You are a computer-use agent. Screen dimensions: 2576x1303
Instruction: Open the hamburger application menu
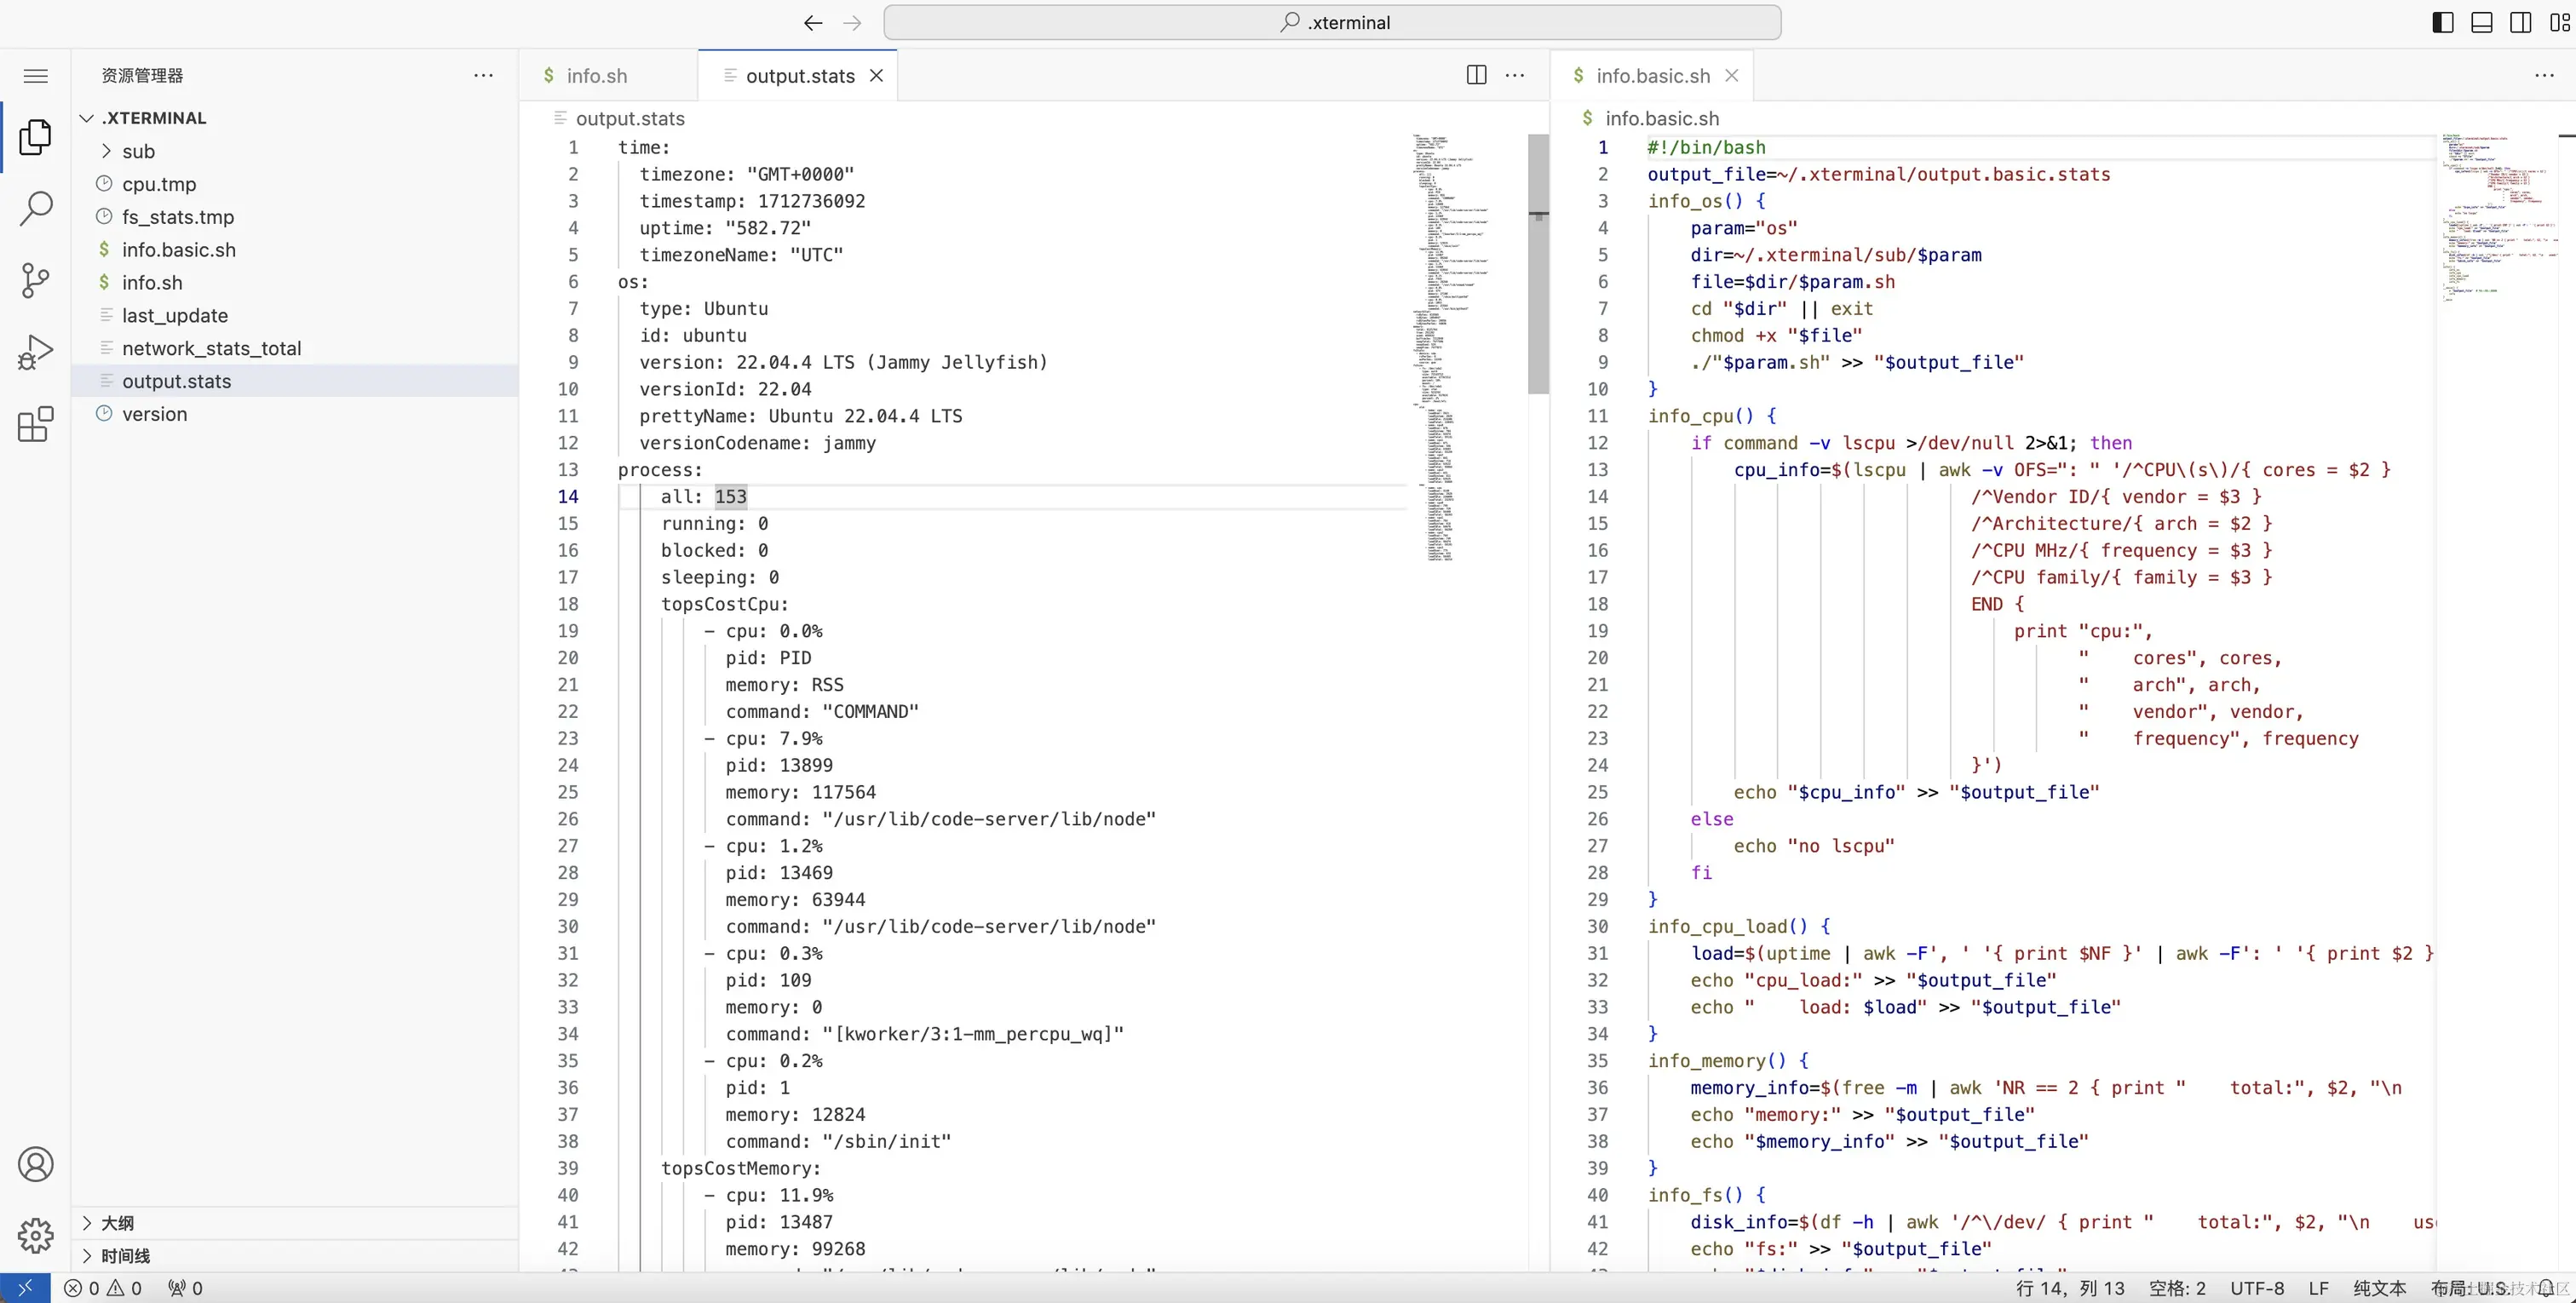[36, 75]
